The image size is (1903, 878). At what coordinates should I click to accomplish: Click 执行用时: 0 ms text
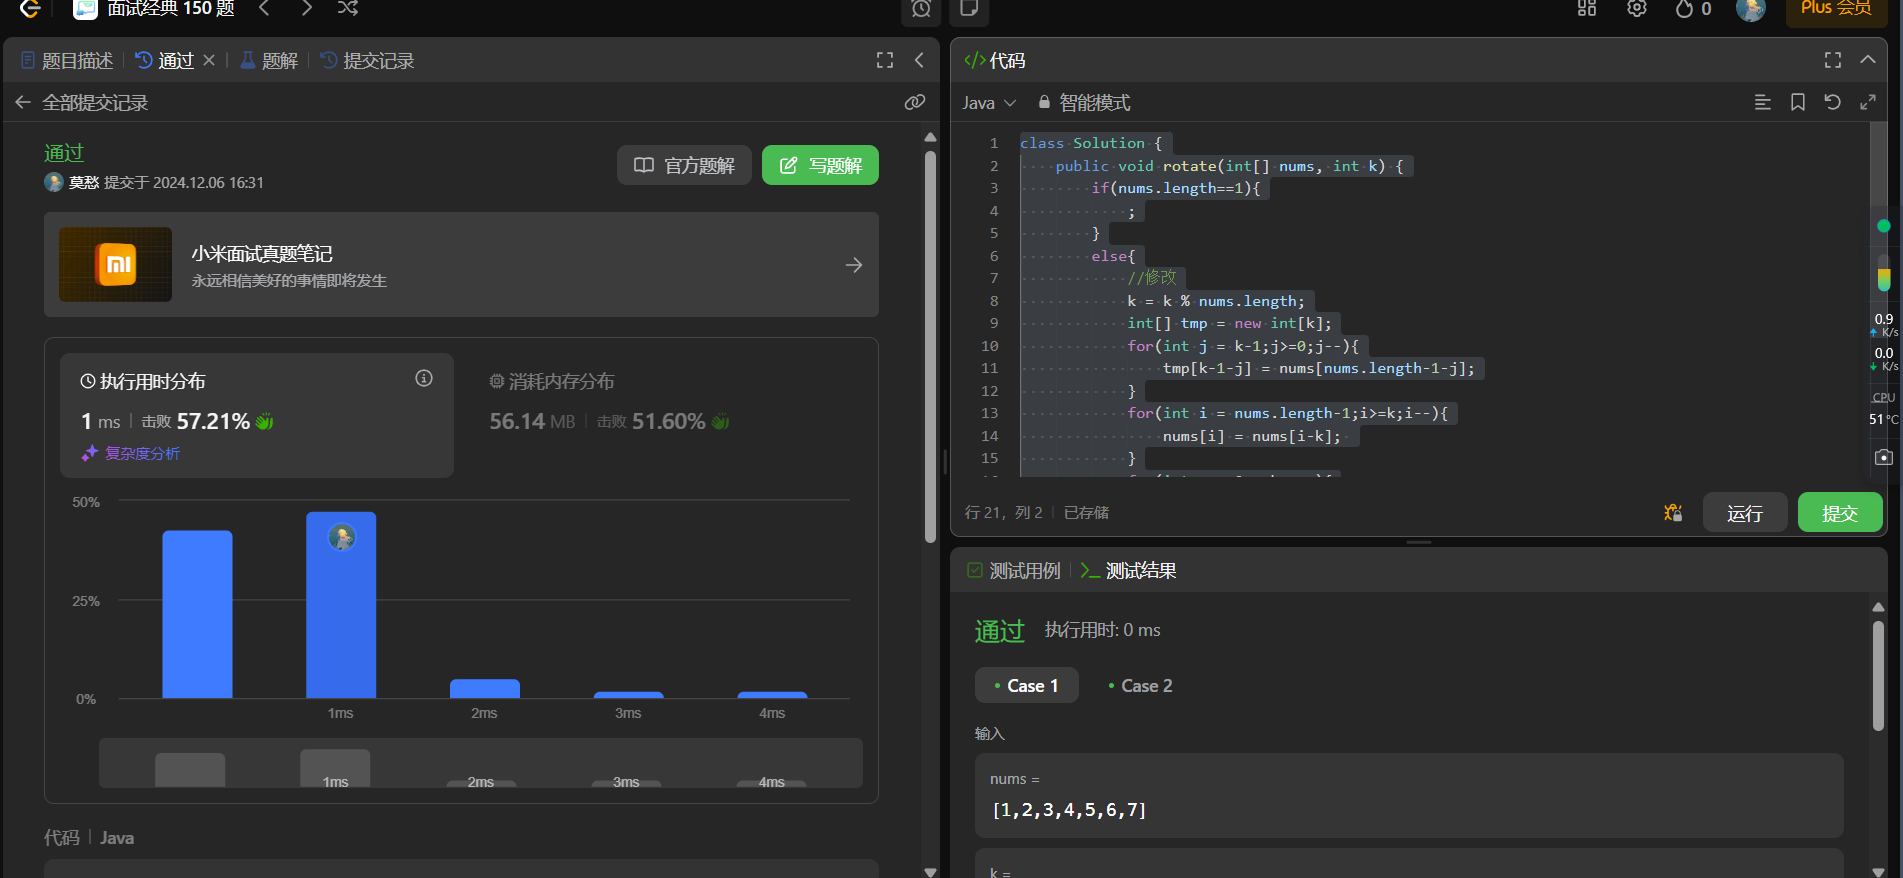pyautogui.click(x=1103, y=630)
